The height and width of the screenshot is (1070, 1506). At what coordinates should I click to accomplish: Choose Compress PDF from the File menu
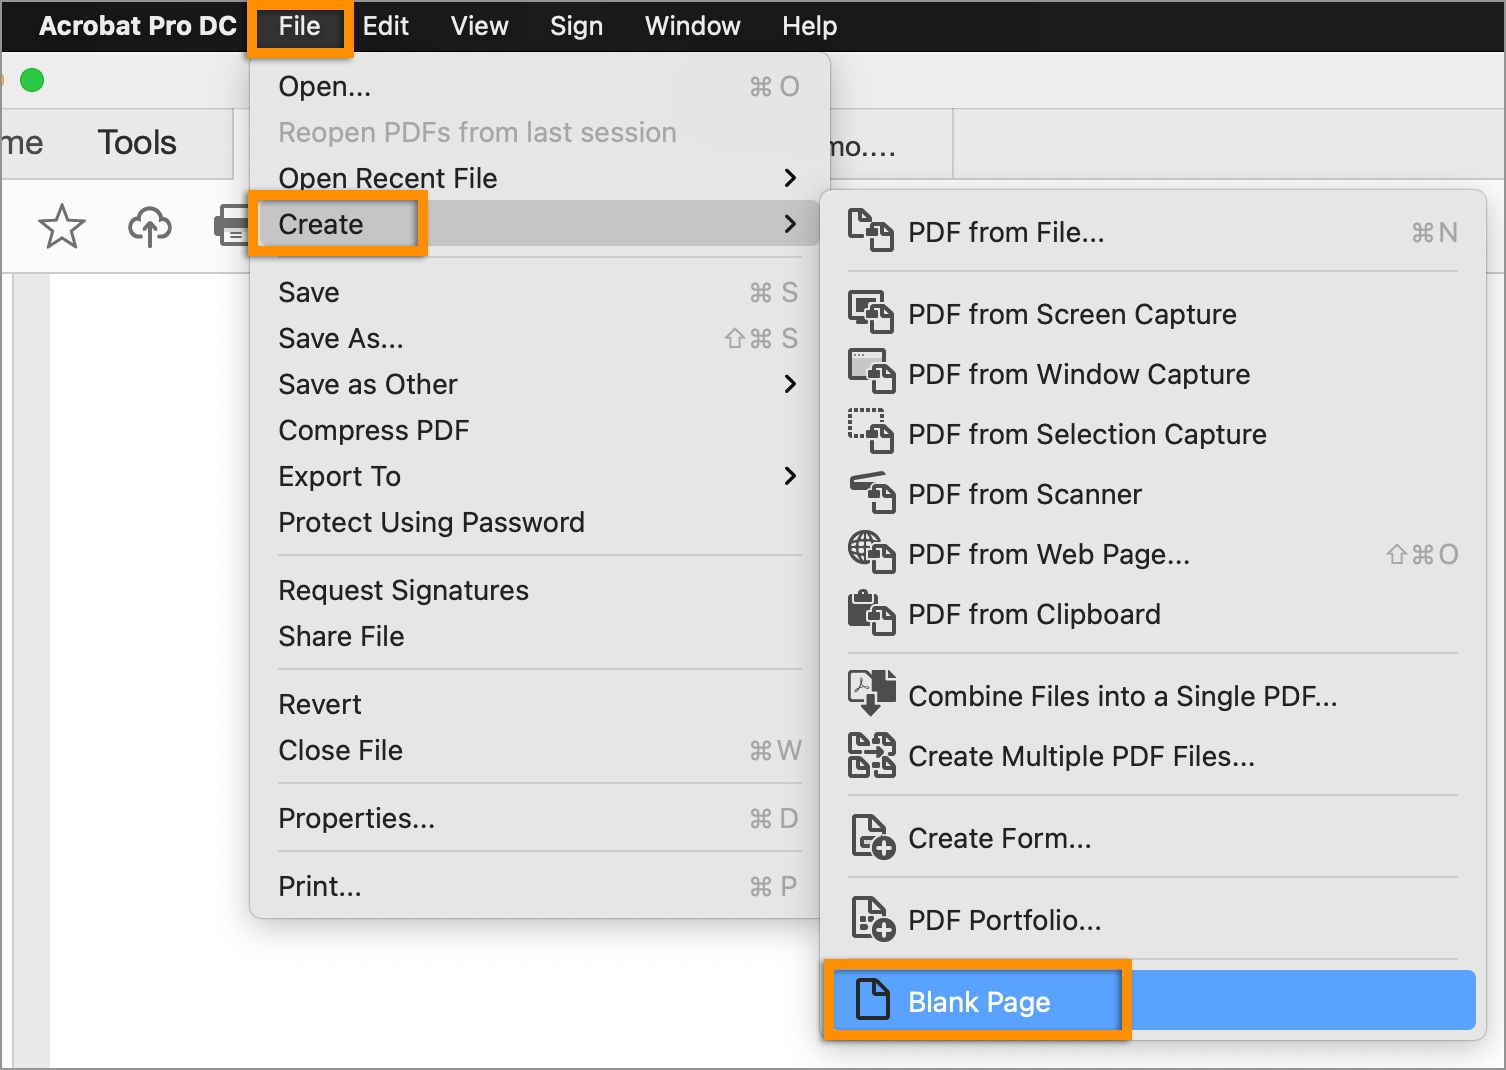click(x=374, y=430)
